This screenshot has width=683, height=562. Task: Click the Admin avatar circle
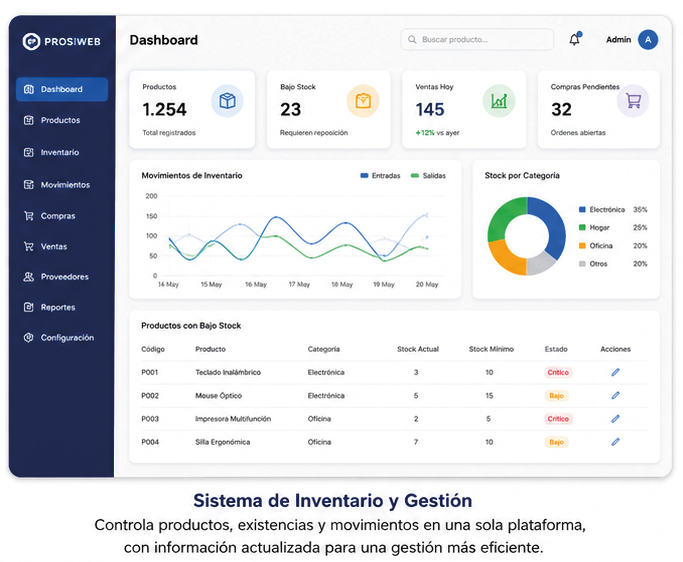[648, 40]
